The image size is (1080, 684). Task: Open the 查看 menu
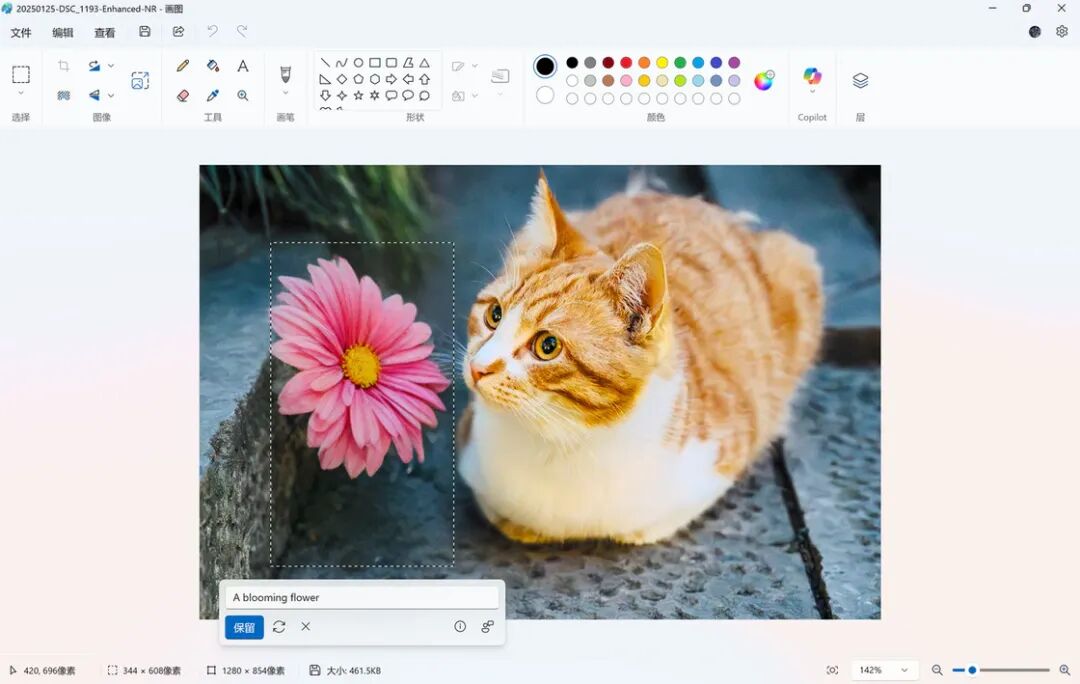point(105,32)
